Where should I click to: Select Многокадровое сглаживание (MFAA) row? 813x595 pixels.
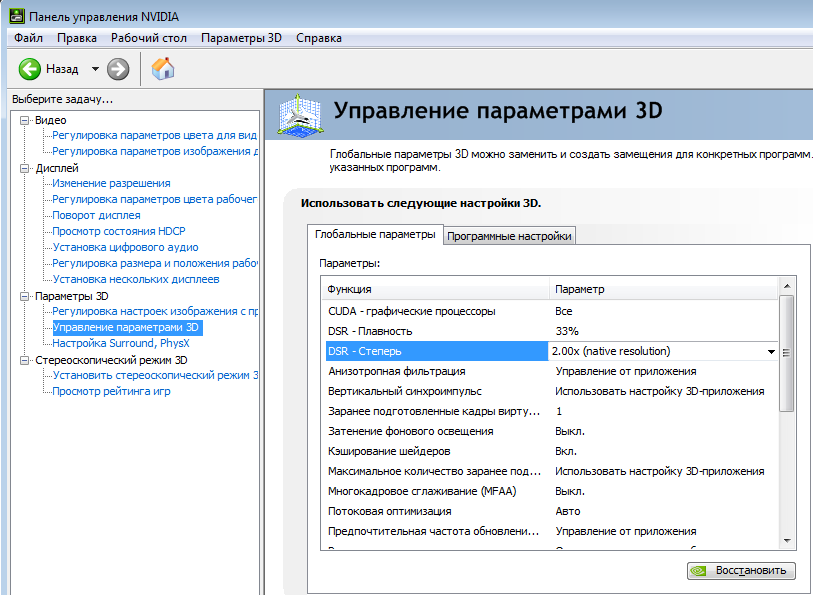(x=551, y=491)
